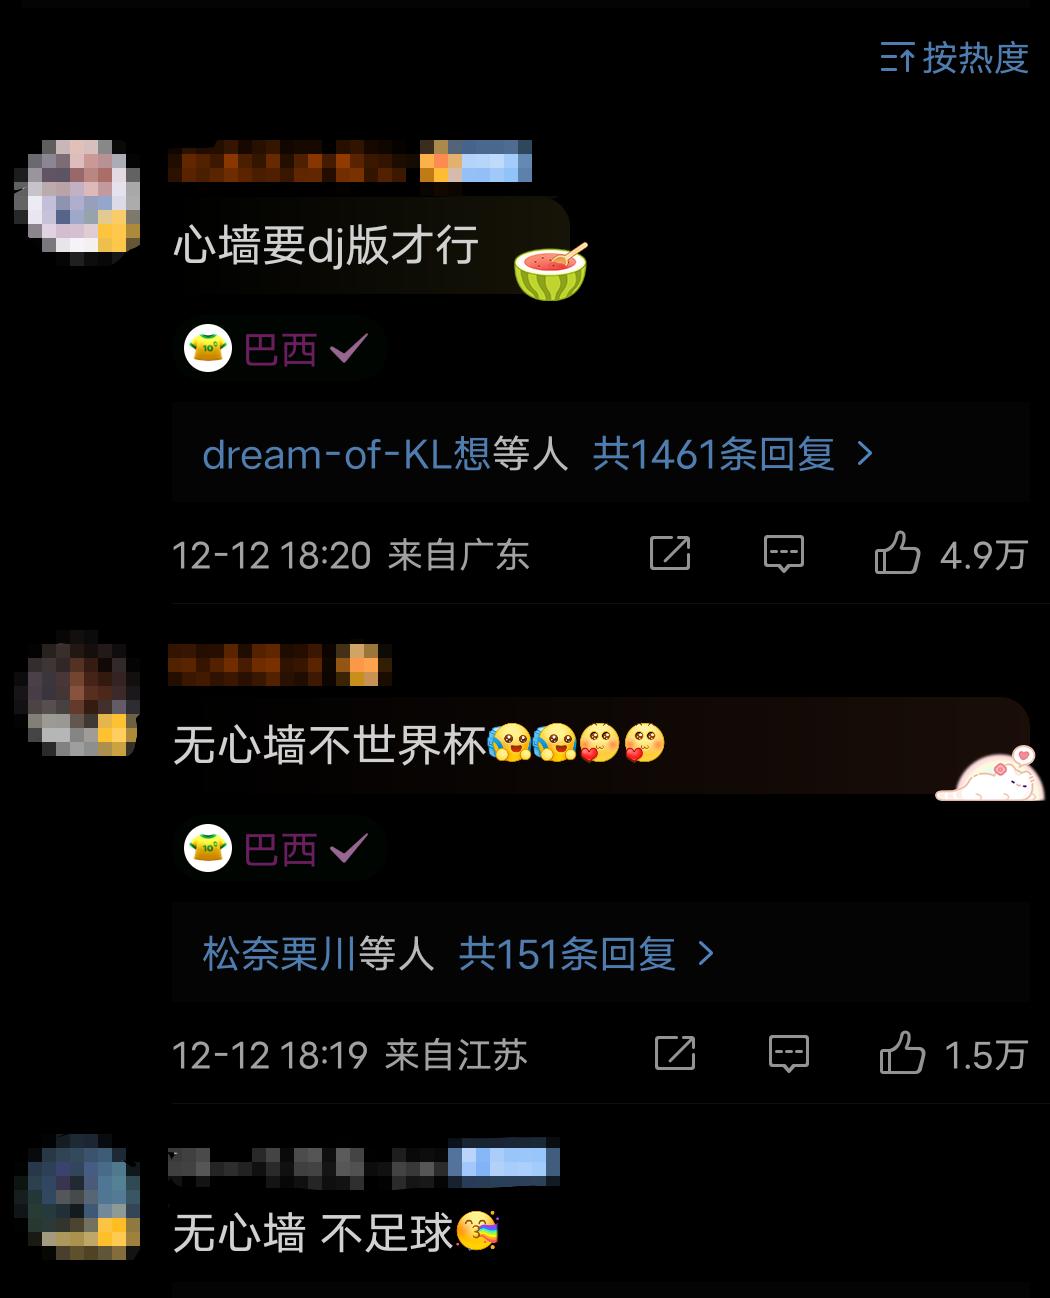Expand the 共1461条回复 replies
Viewport: 1050px width, 1298px height.
[733, 454]
